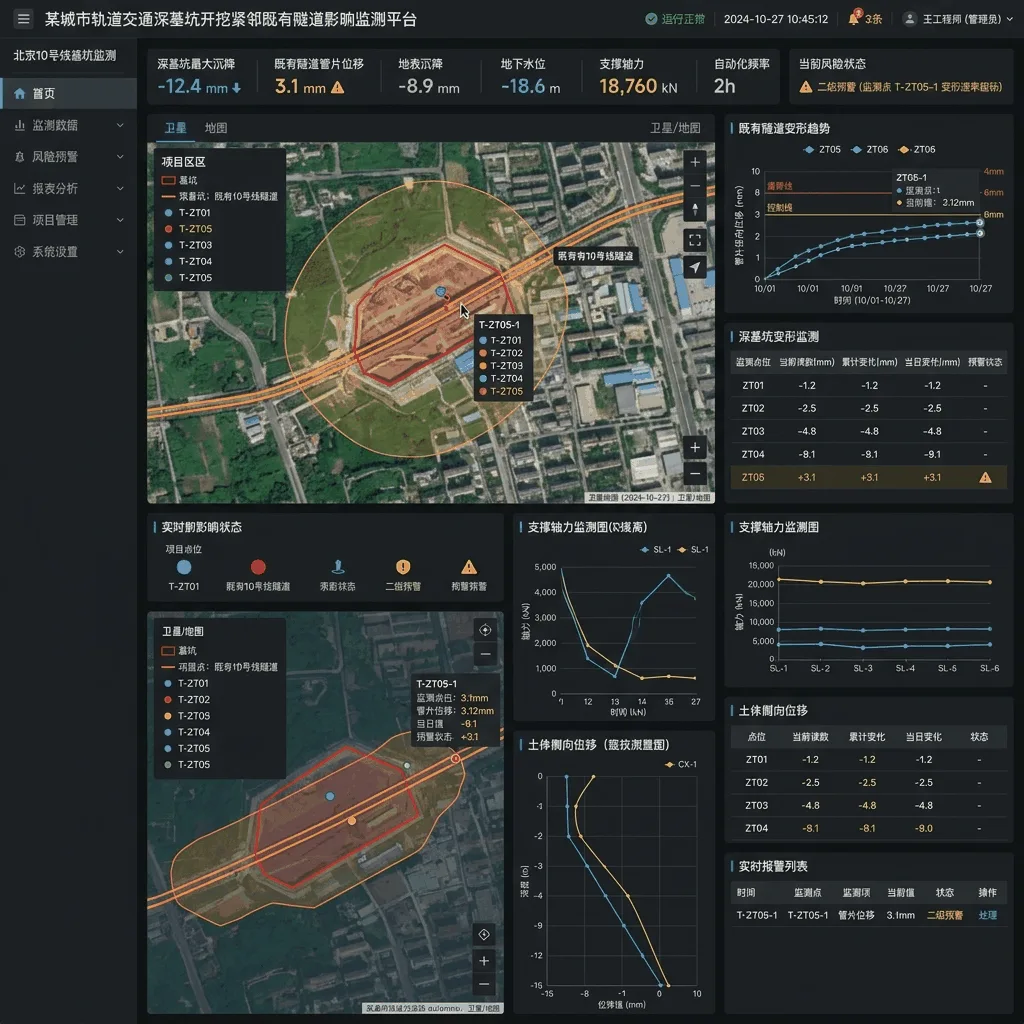
Task: Toggle blue SL-1 series in axial force legend
Action: click(x=656, y=550)
